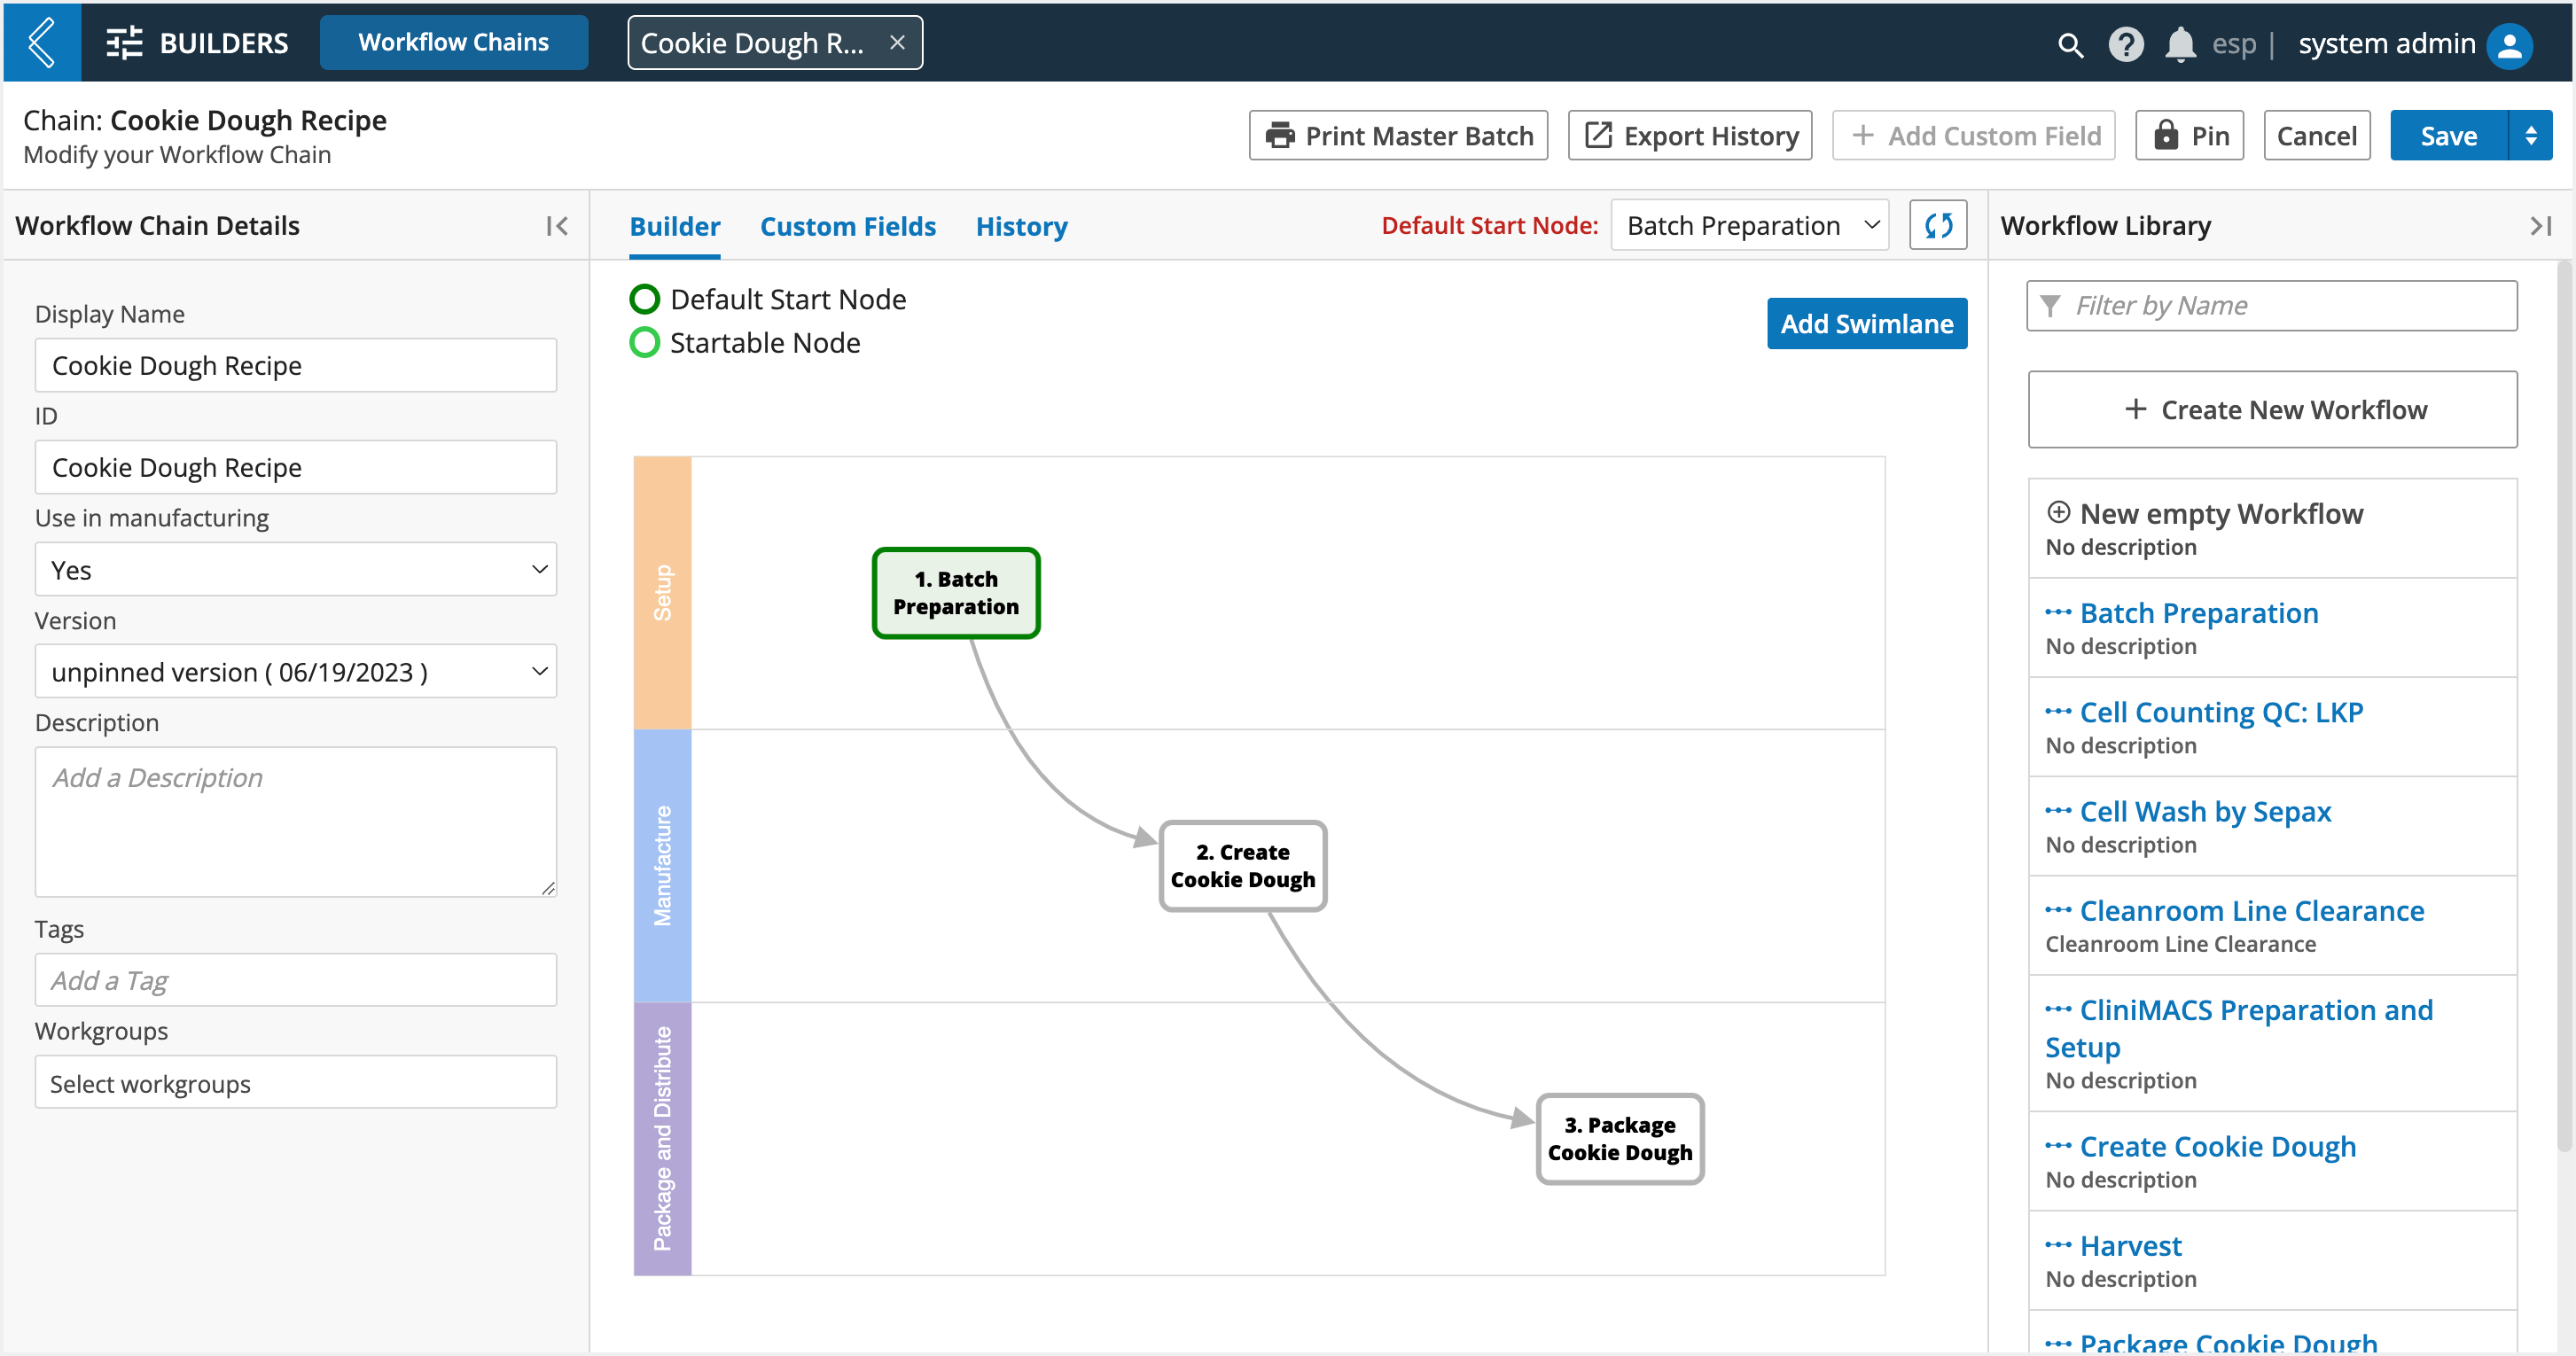Click the Add a Tag field

tap(296, 980)
